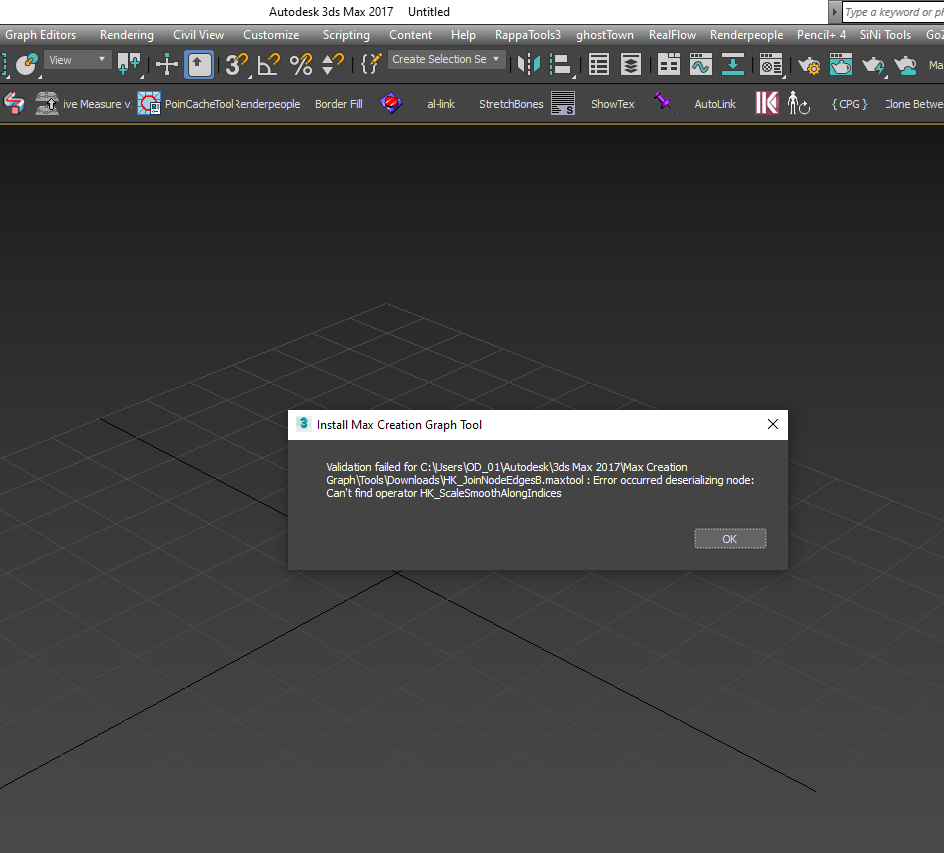Toggle the Select and Manipulate icon
Image resolution: width=944 pixels, height=853 pixels.
[166, 64]
